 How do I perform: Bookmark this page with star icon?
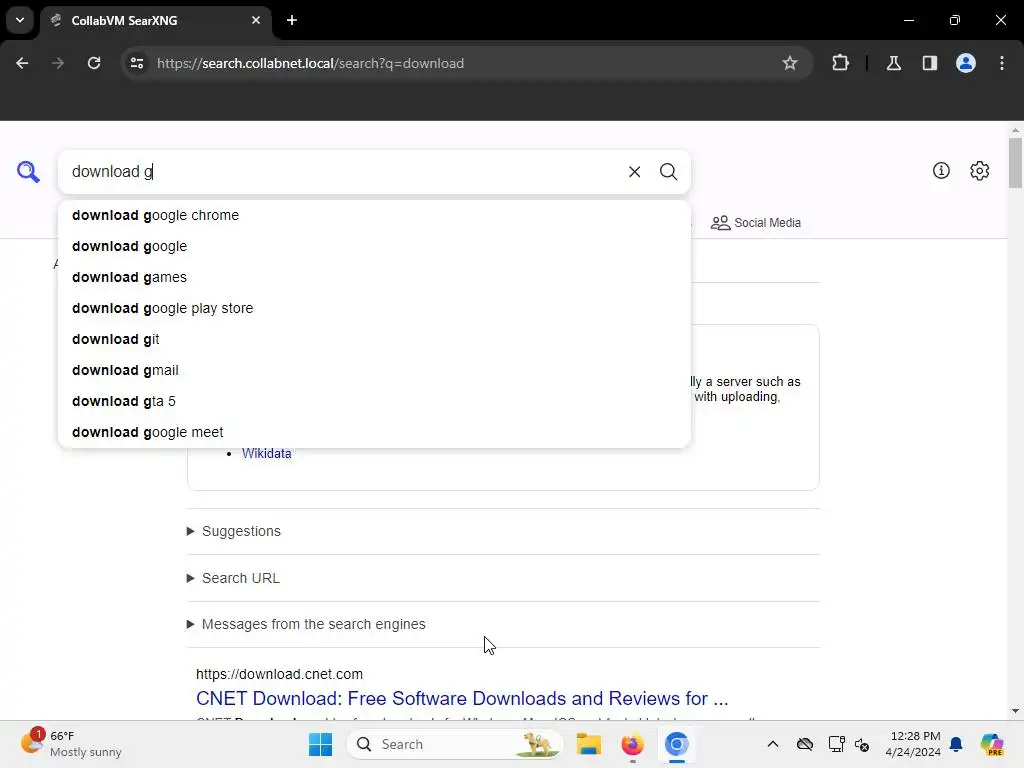(790, 63)
